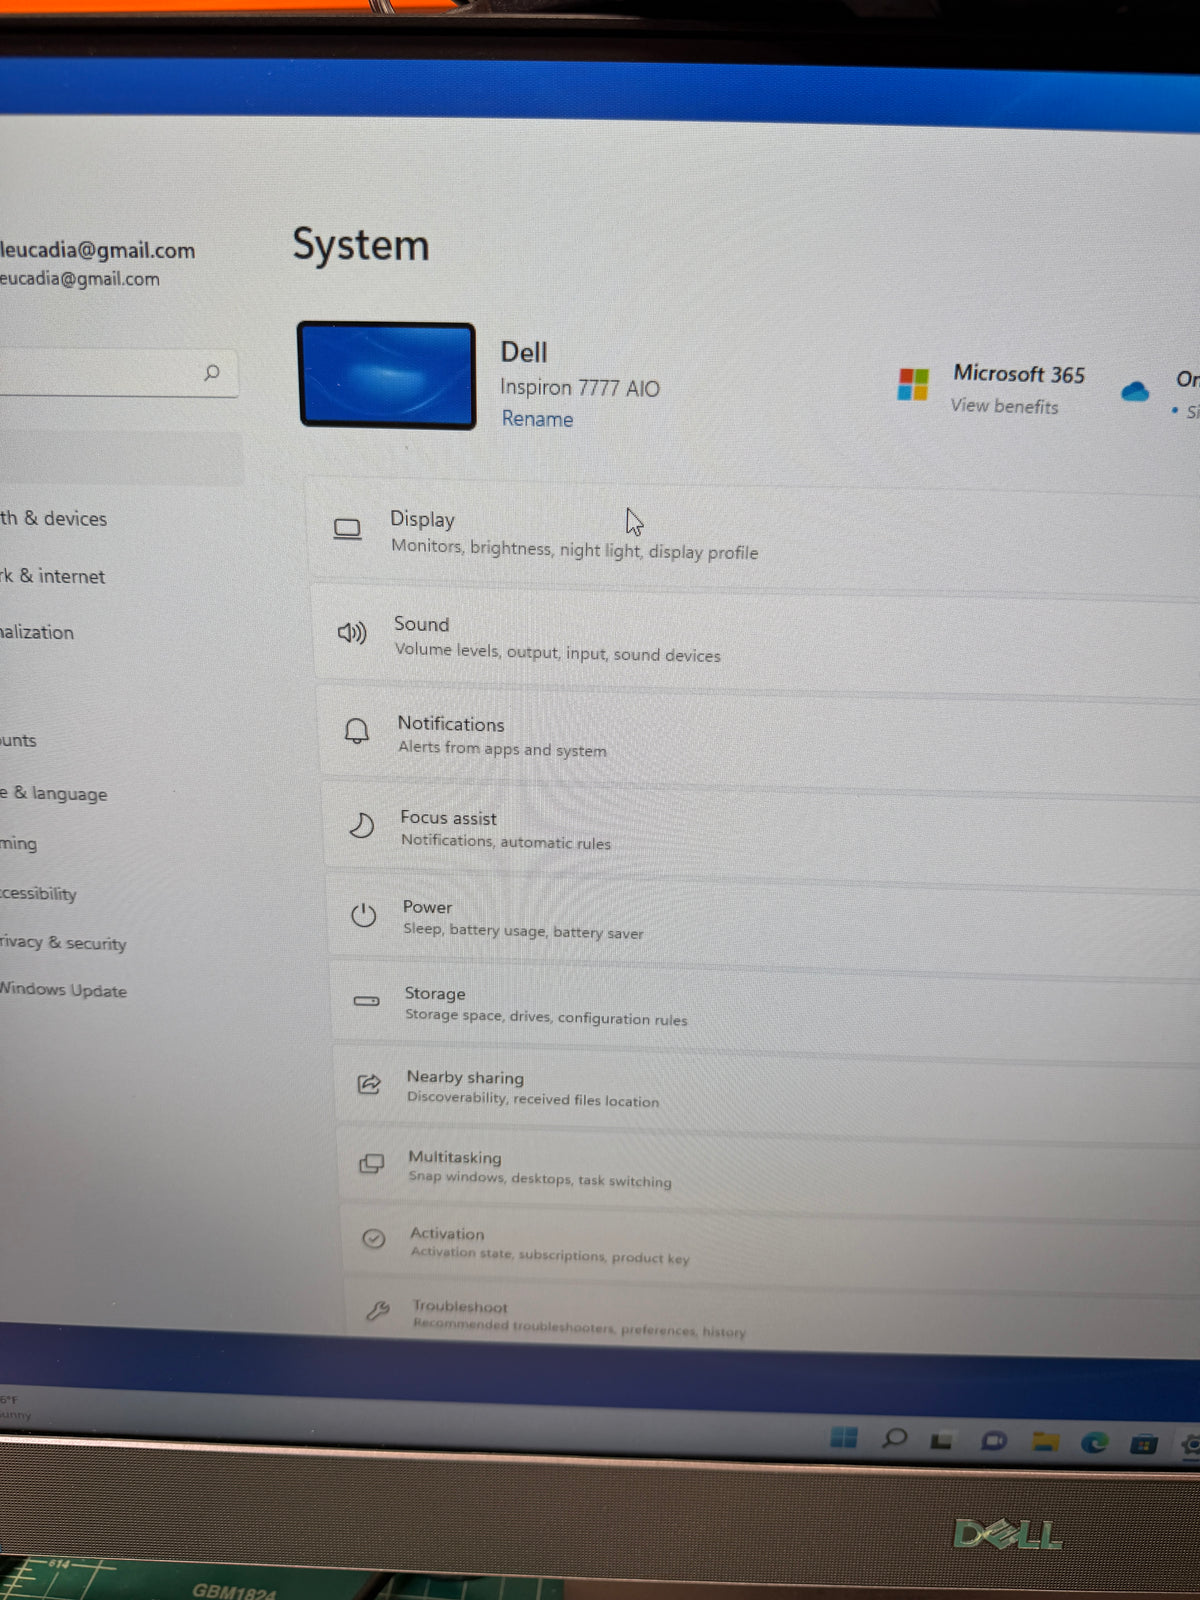
Task: Launch Microsoft Edge from taskbar
Action: (x=1095, y=1442)
